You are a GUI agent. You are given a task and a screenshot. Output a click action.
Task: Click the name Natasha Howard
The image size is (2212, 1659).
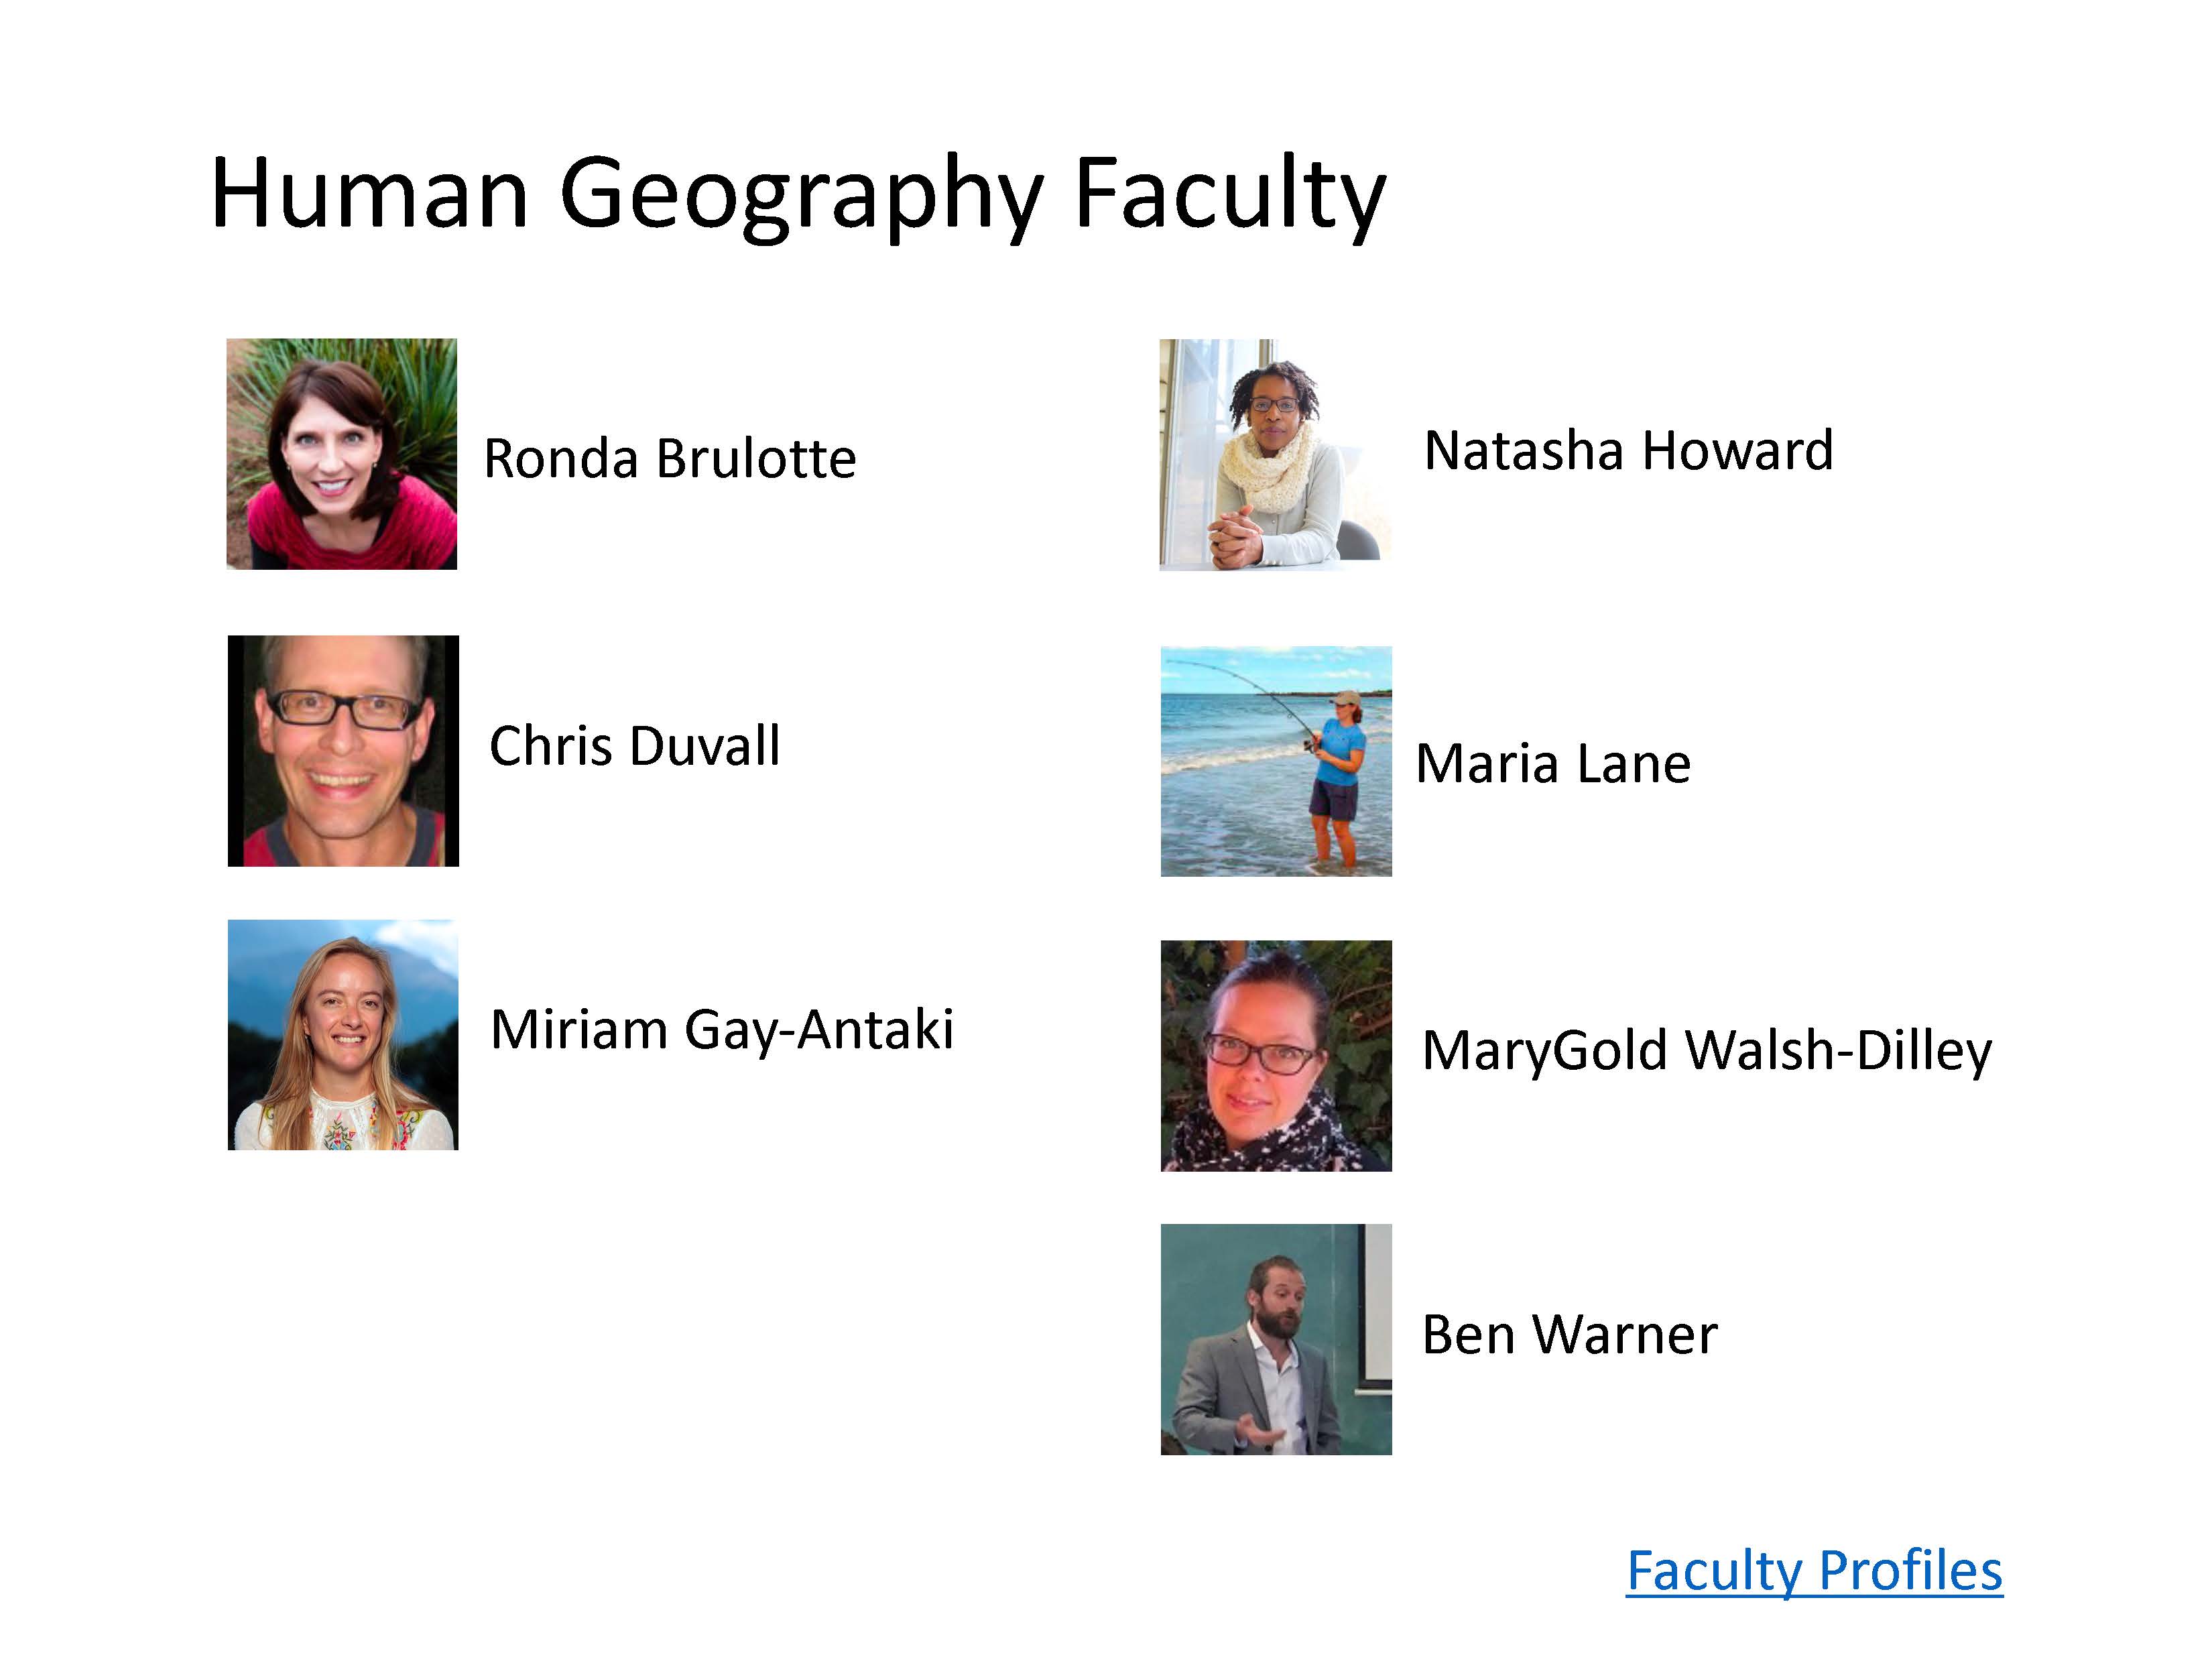tap(1628, 450)
